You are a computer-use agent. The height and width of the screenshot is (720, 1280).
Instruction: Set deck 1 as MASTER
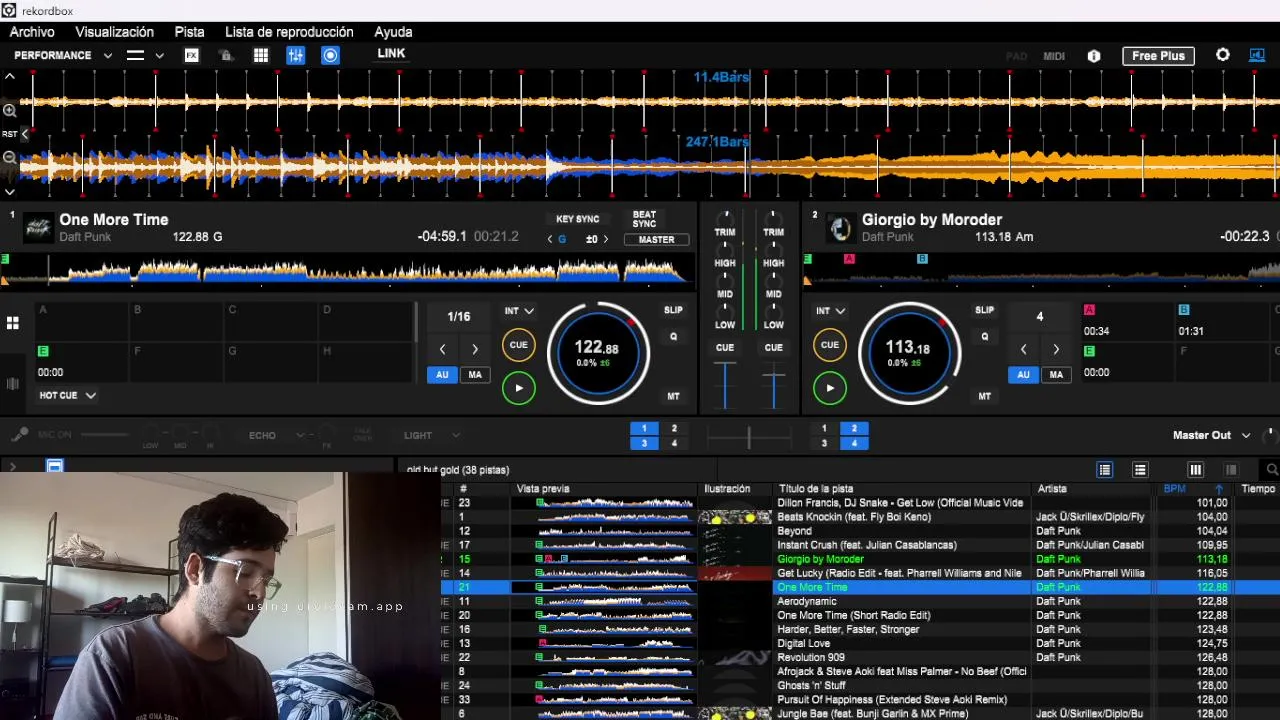coord(657,240)
